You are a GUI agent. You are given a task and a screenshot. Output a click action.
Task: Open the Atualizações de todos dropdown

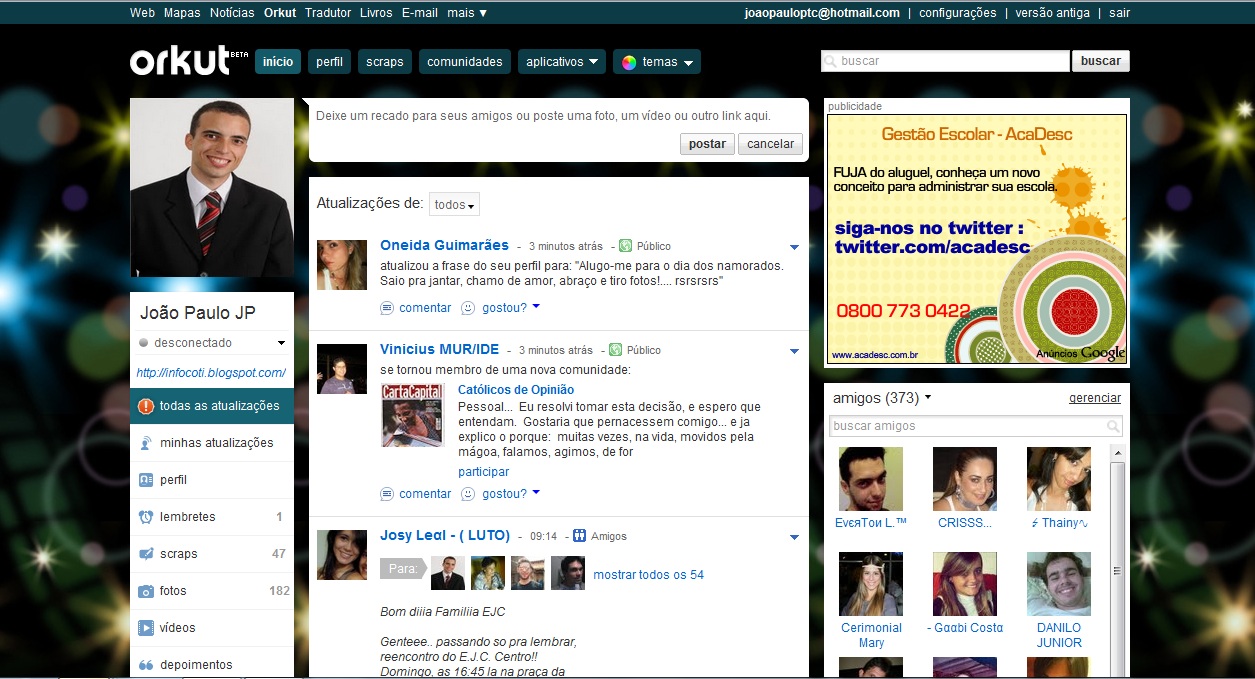click(454, 204)
